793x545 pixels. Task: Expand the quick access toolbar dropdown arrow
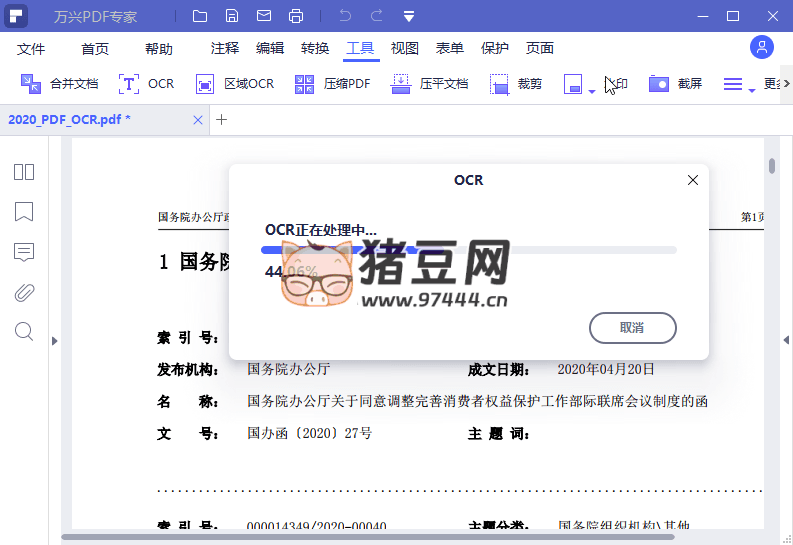click(x=409, y=16)
